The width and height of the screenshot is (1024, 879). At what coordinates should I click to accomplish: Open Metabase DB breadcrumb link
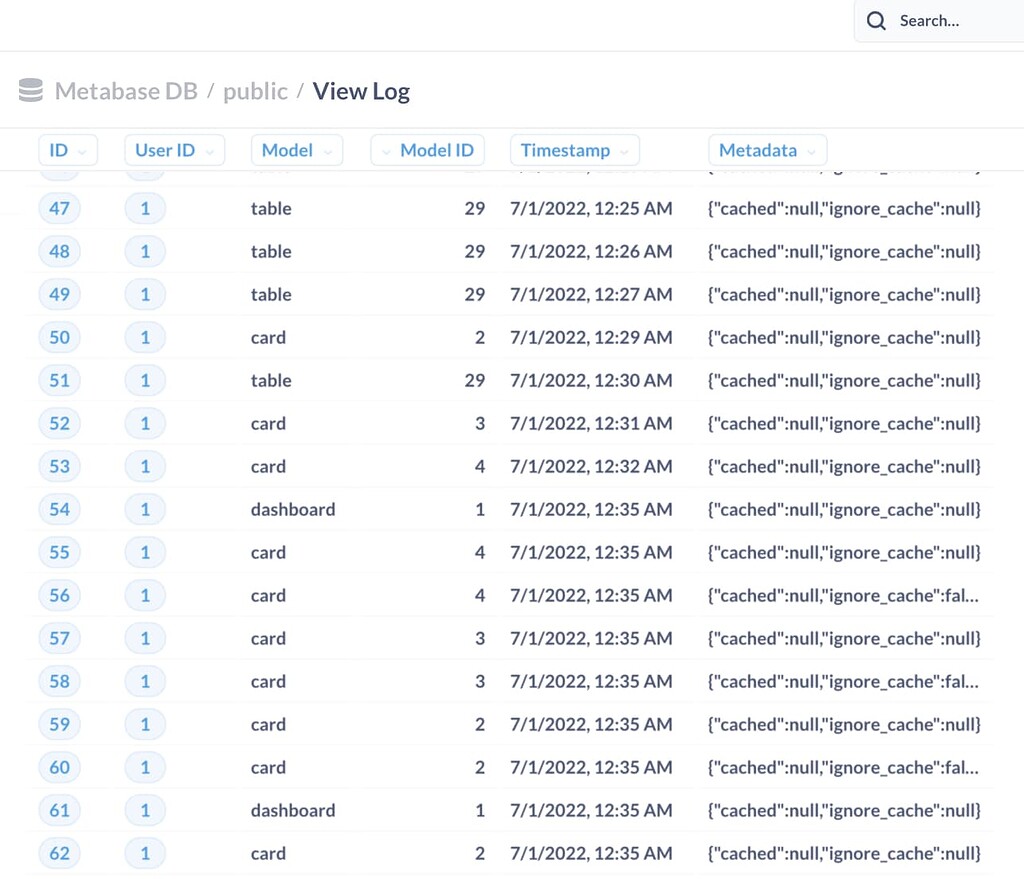[x=126, y=91]
